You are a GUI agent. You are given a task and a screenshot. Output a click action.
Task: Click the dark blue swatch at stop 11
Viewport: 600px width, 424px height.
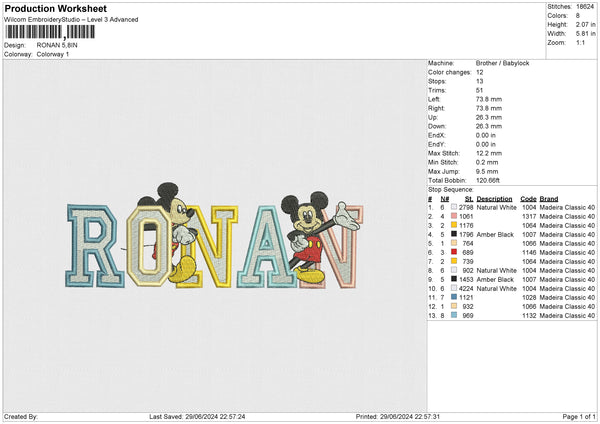tap(455, 297)
